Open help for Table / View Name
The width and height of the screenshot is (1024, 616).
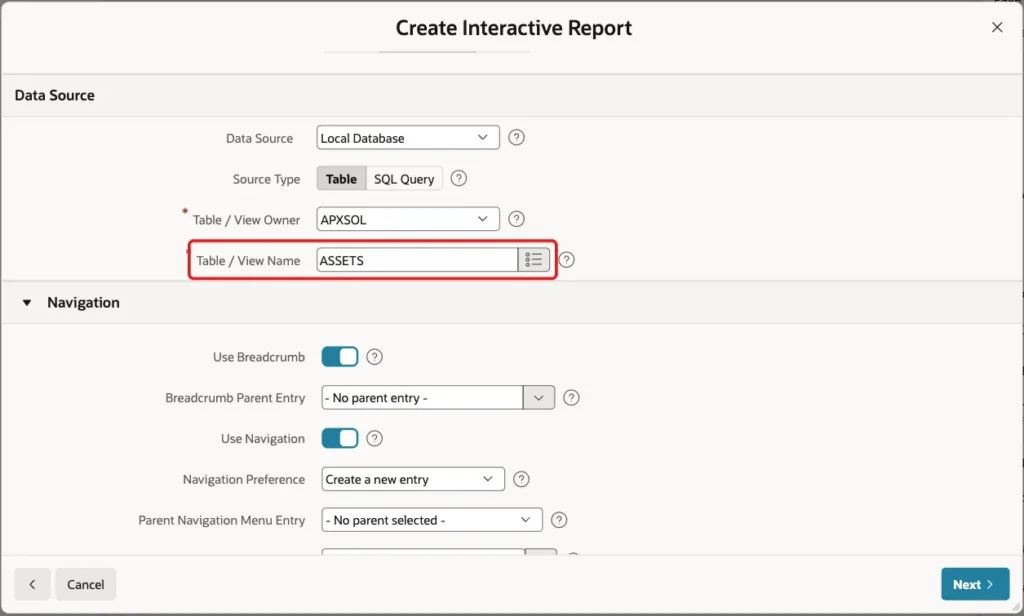(x=566, y=260)
